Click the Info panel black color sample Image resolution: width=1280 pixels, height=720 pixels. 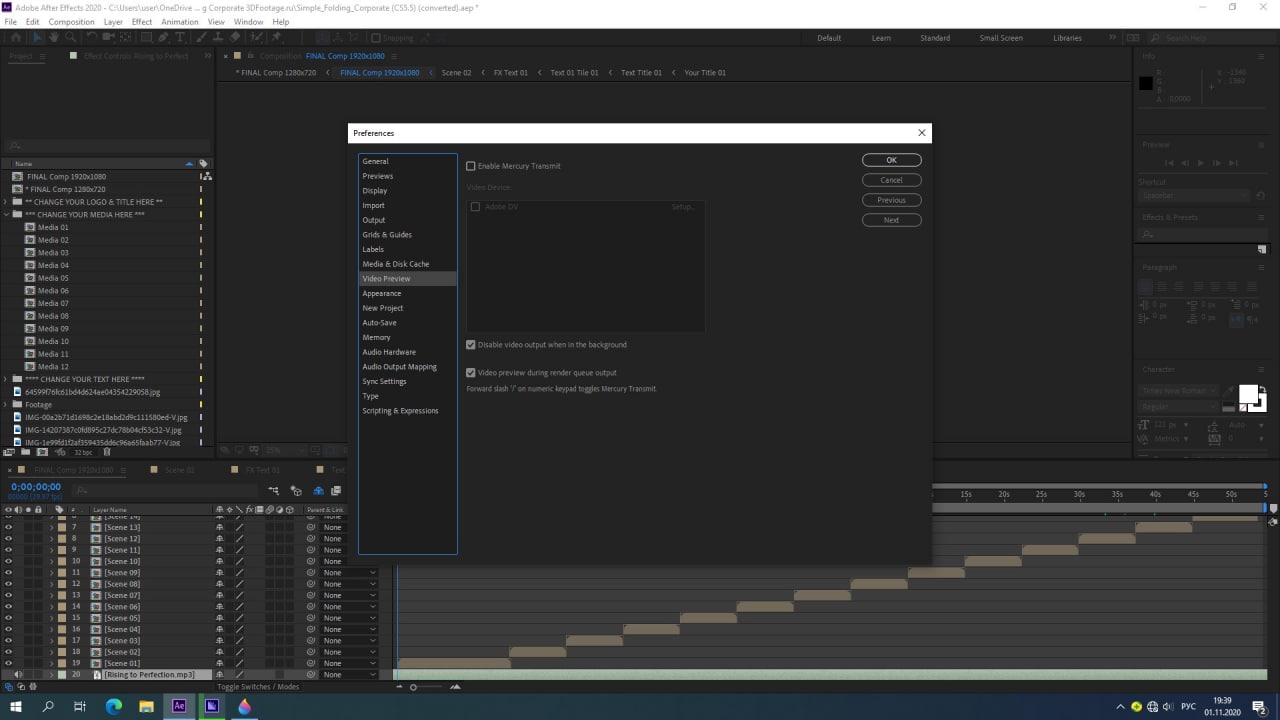coord(1146,83)
